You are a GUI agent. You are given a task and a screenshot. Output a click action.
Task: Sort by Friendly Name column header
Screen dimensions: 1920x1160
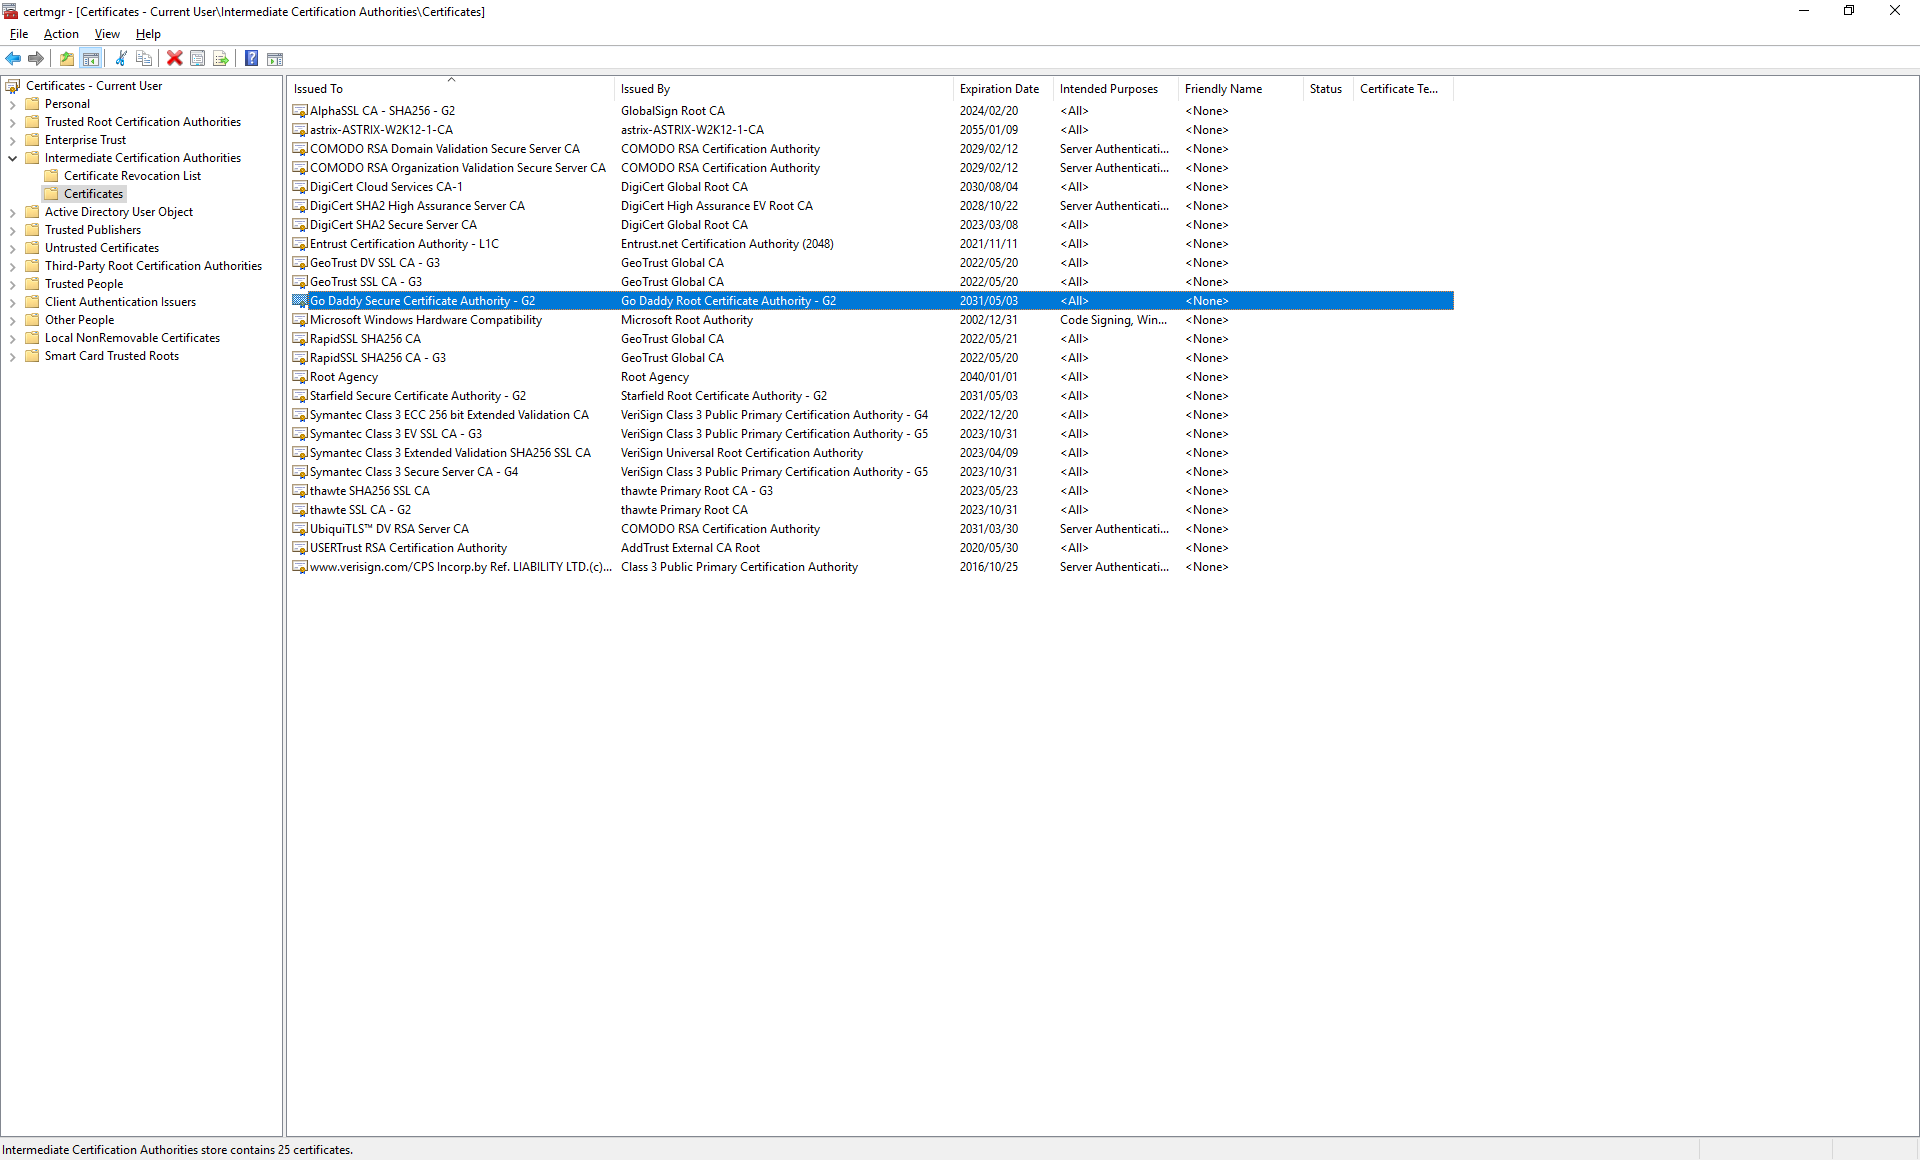click(1241, 89)
